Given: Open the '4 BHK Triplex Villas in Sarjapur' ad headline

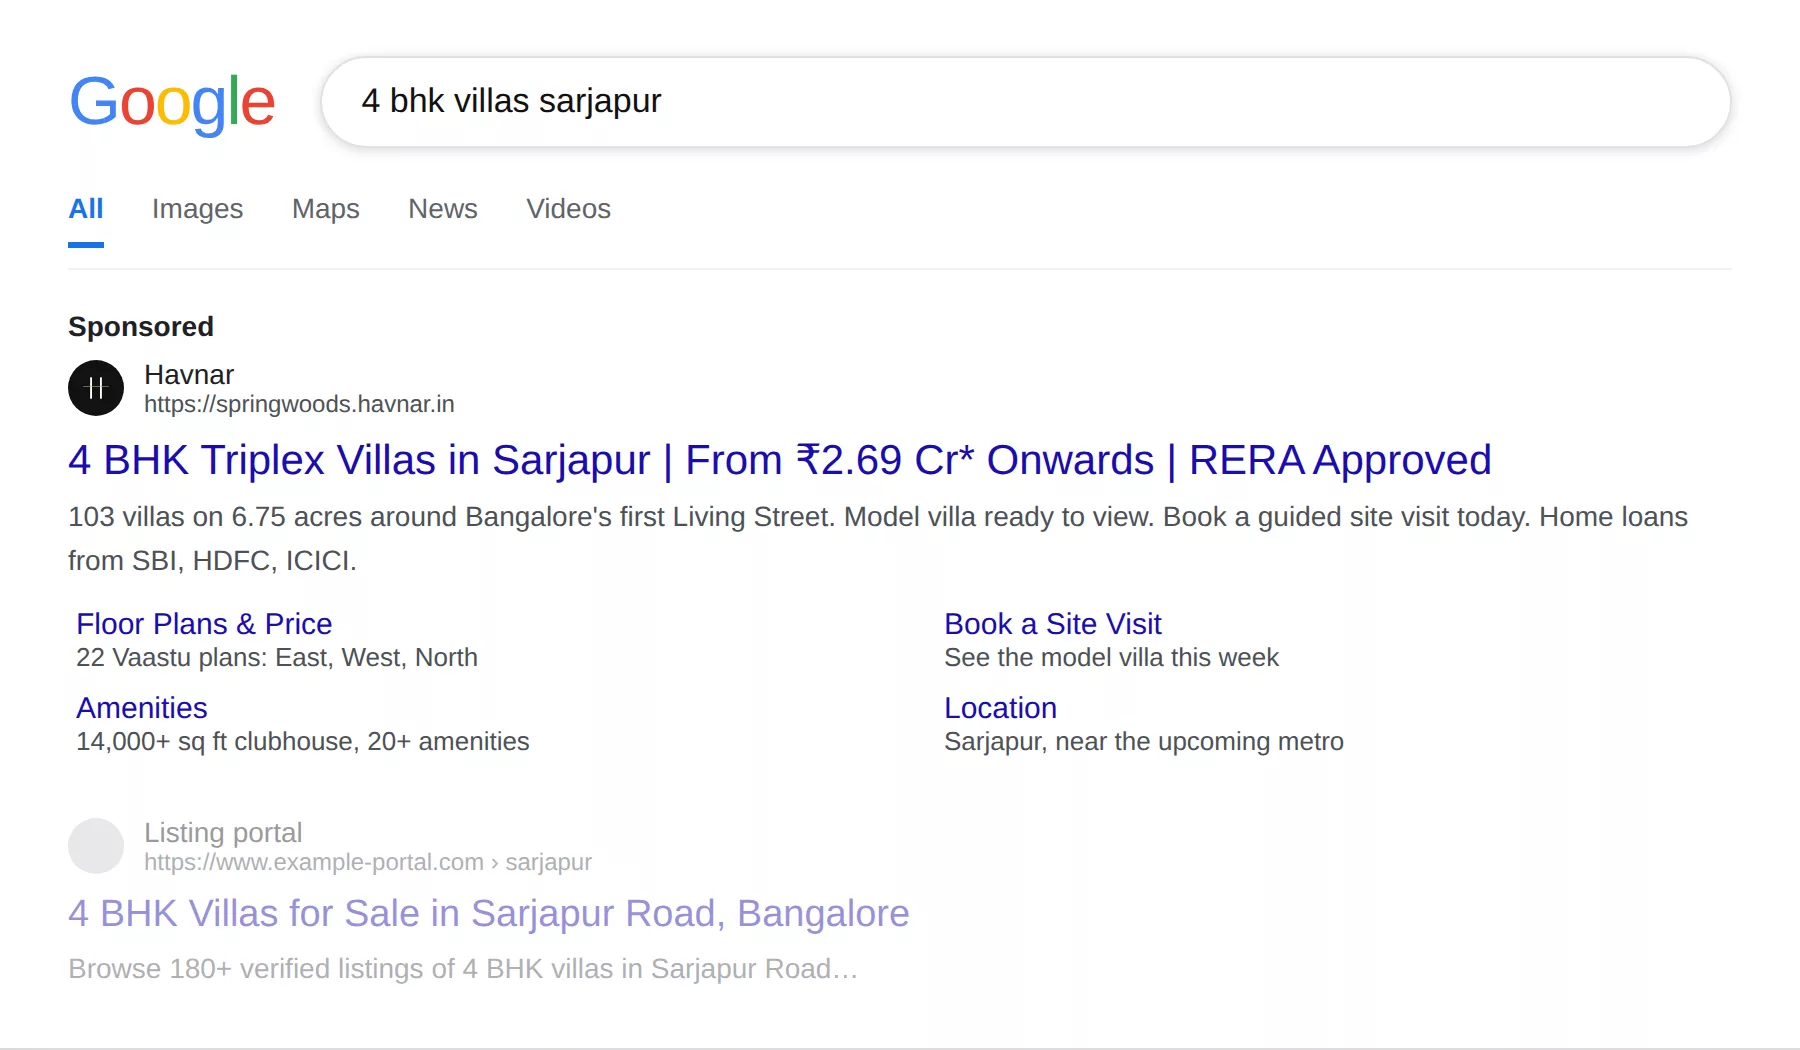Looking at the screenshot, I should pos(780,460).
